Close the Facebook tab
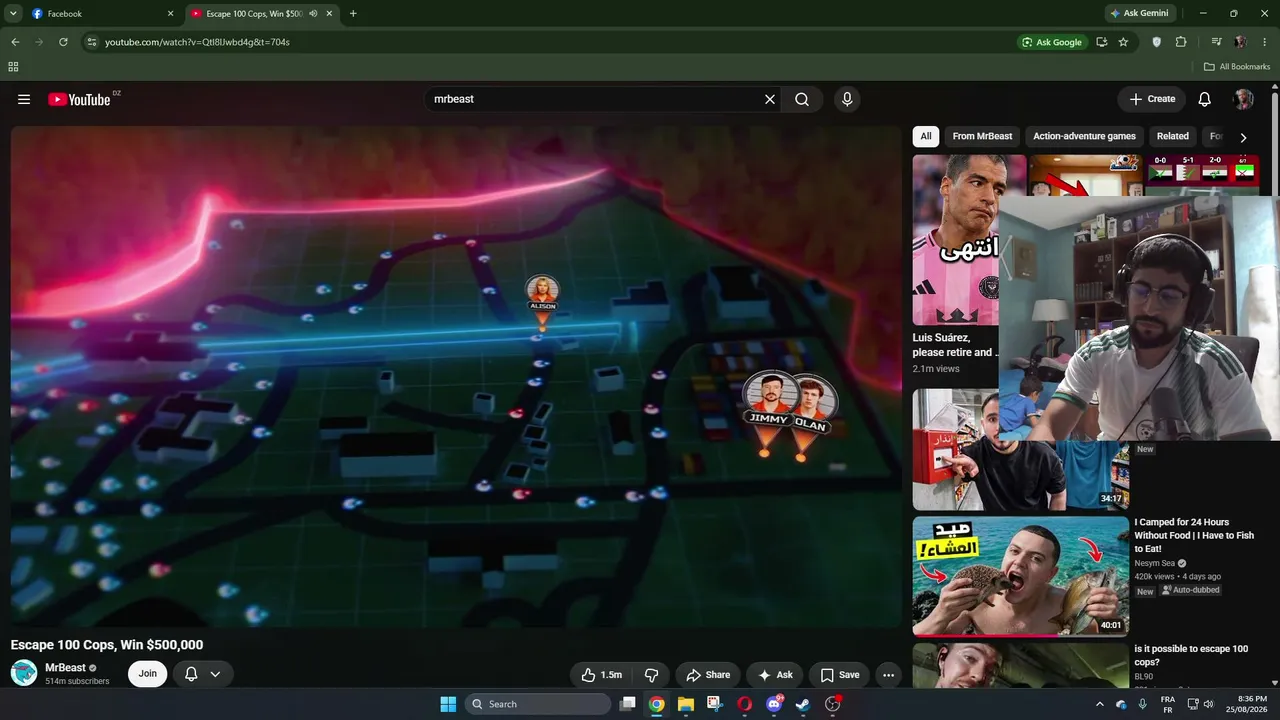The width and height of the screenshot is (1280, 720). click(x=170, y=14)
